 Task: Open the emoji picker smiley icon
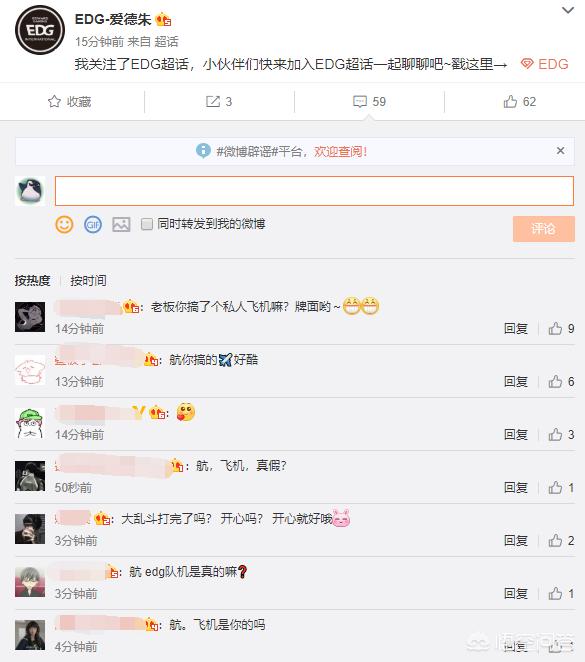pos(64,225)
